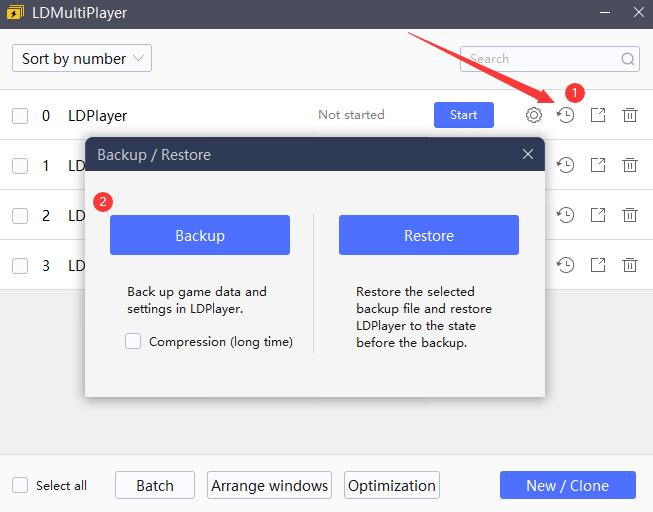Screen dimensions: 653x512
Task: Focus the Search input field
Action: [550, 59]
